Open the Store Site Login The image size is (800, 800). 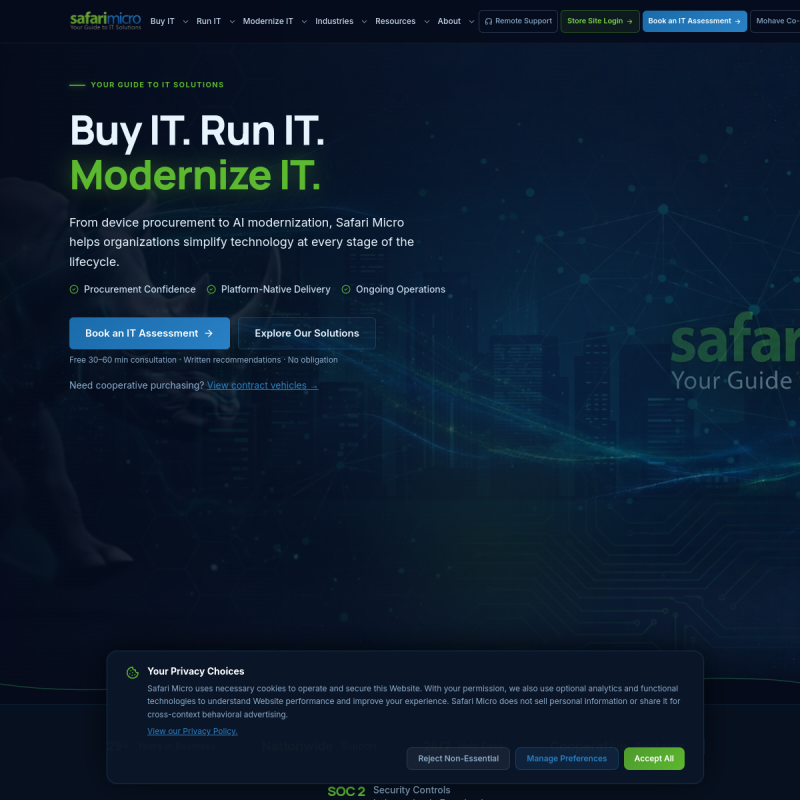pyautogui.click(x=600, y=21)
